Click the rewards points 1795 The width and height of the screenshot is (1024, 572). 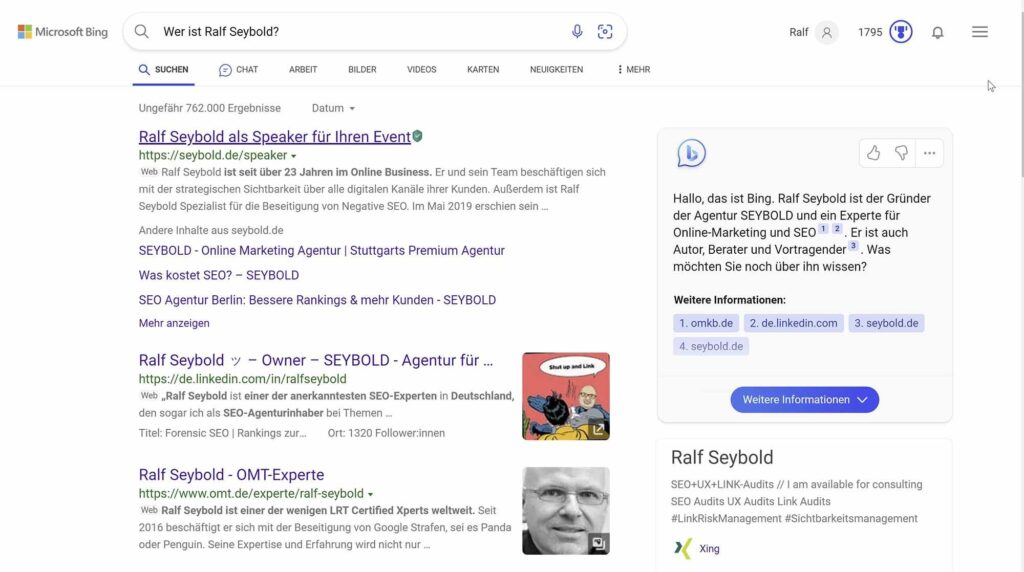(870, 32)
